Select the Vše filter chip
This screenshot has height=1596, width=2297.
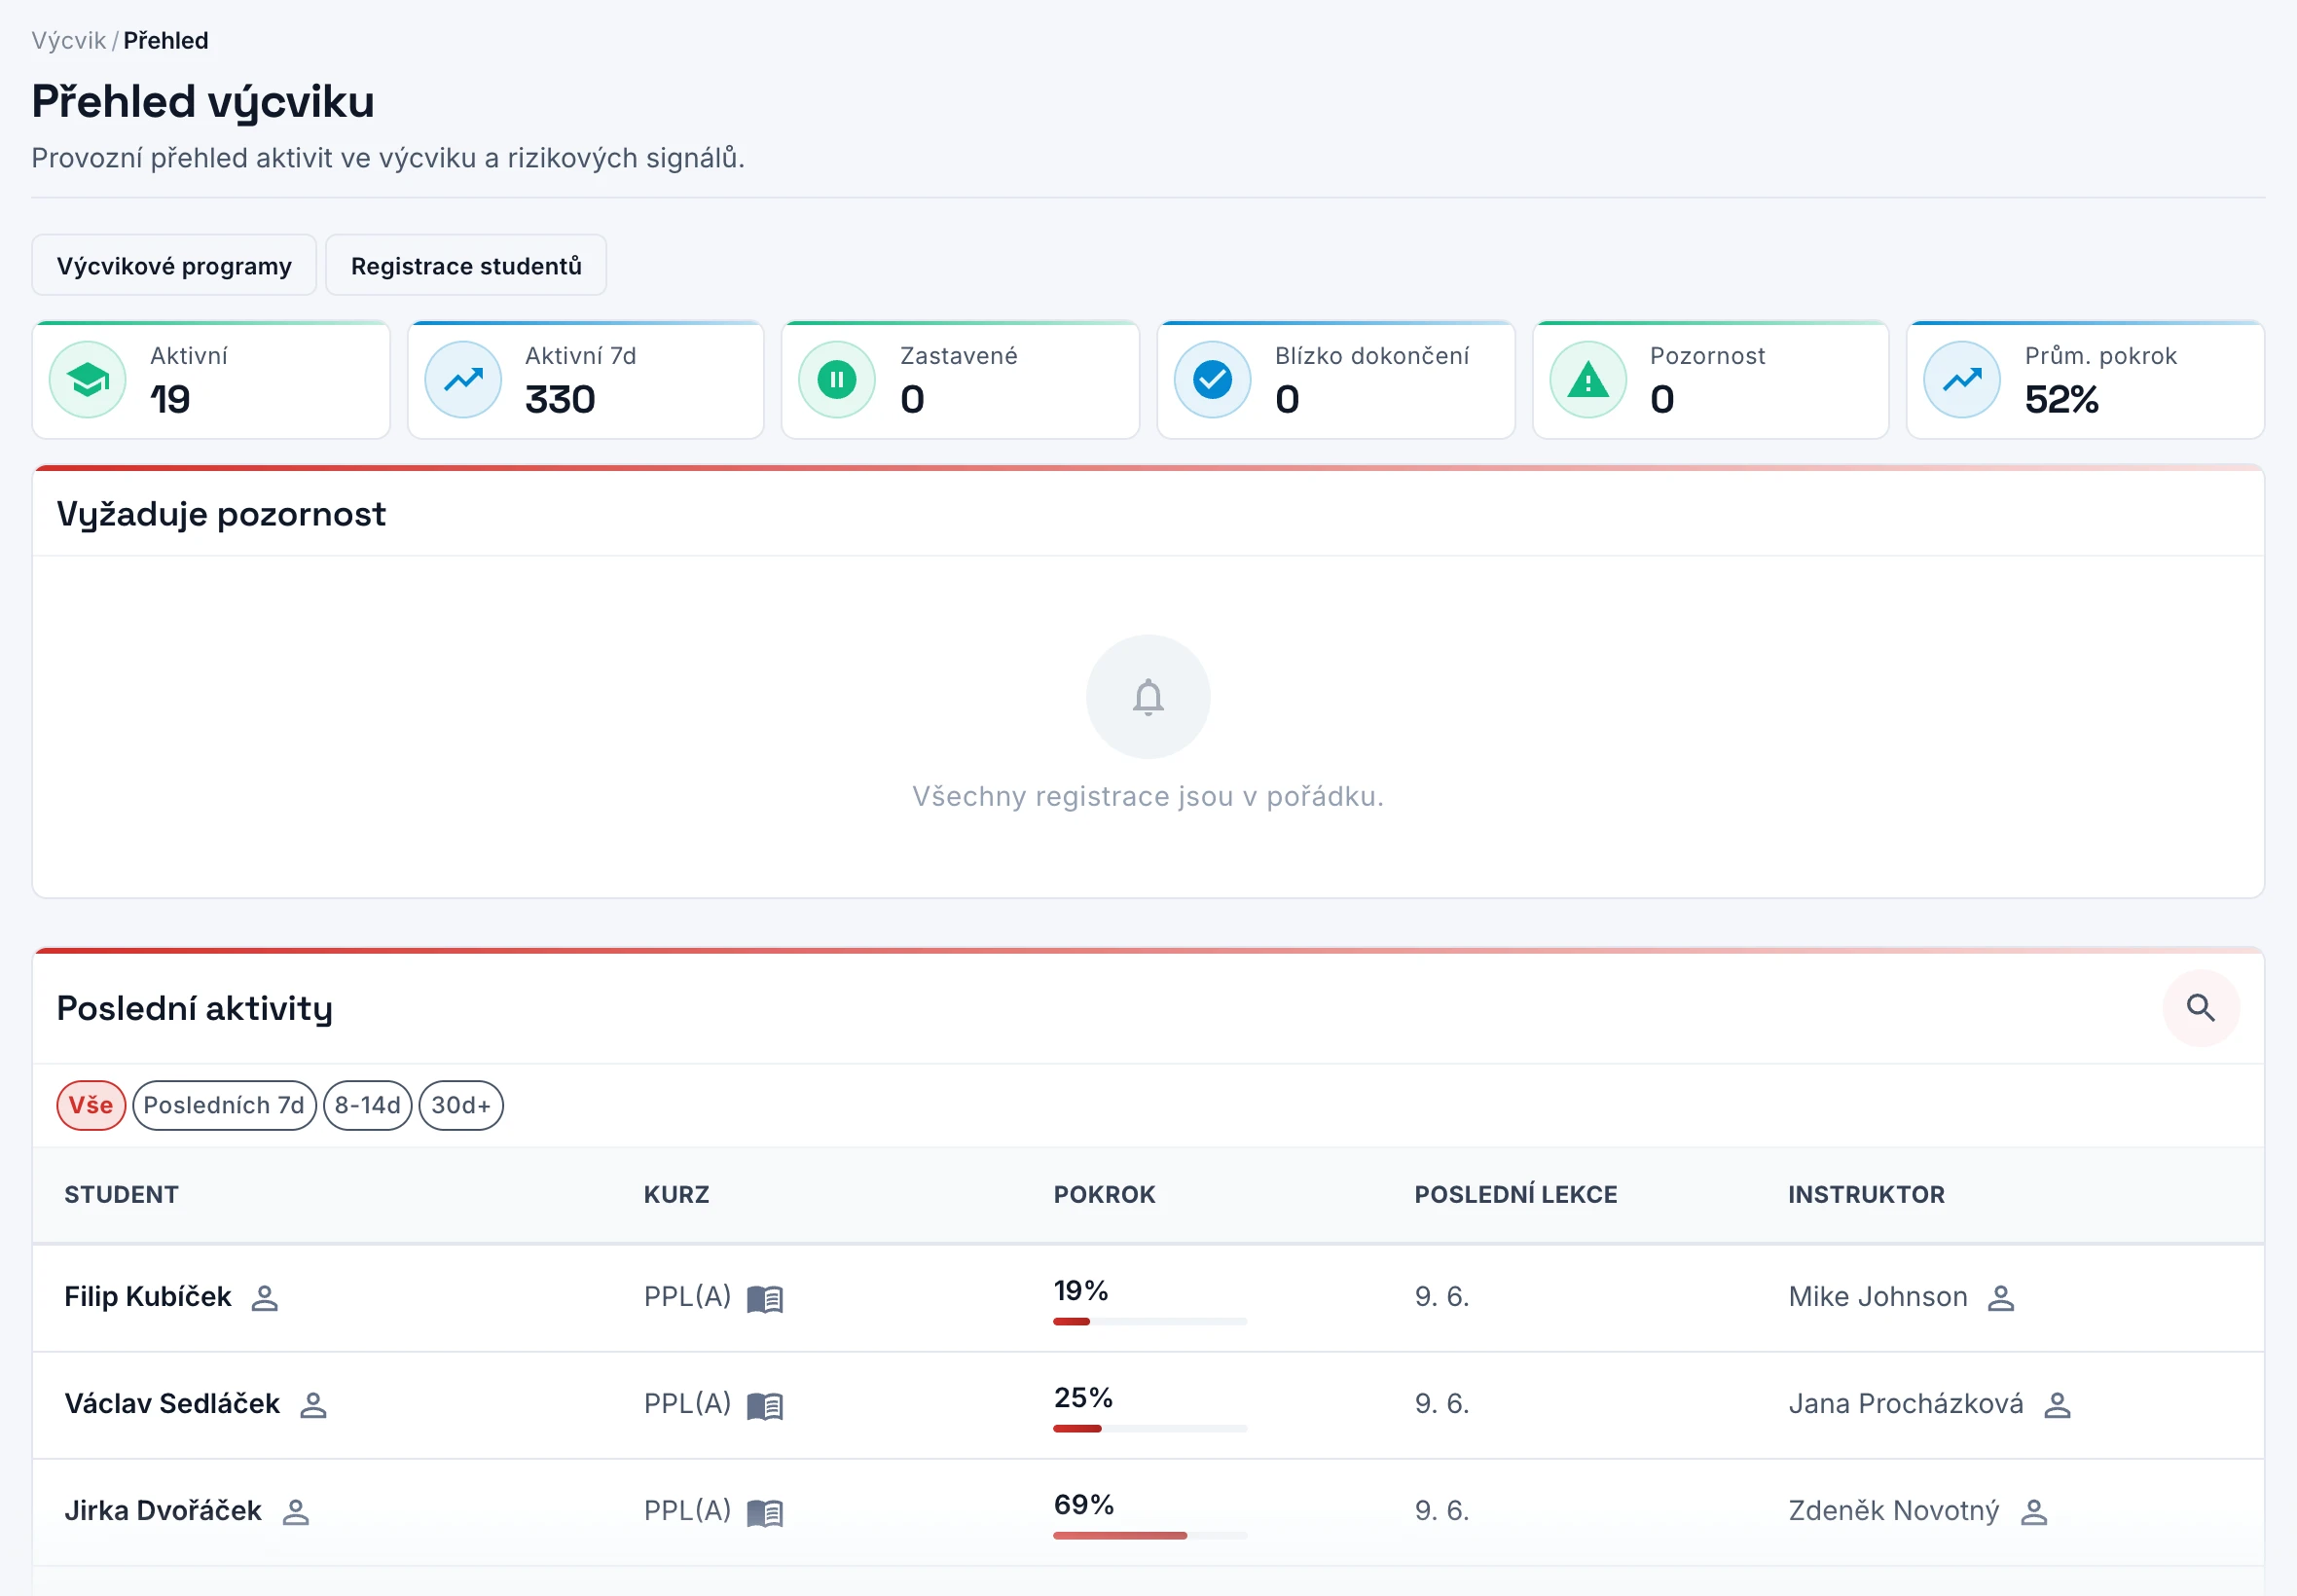click(91, 1105)
